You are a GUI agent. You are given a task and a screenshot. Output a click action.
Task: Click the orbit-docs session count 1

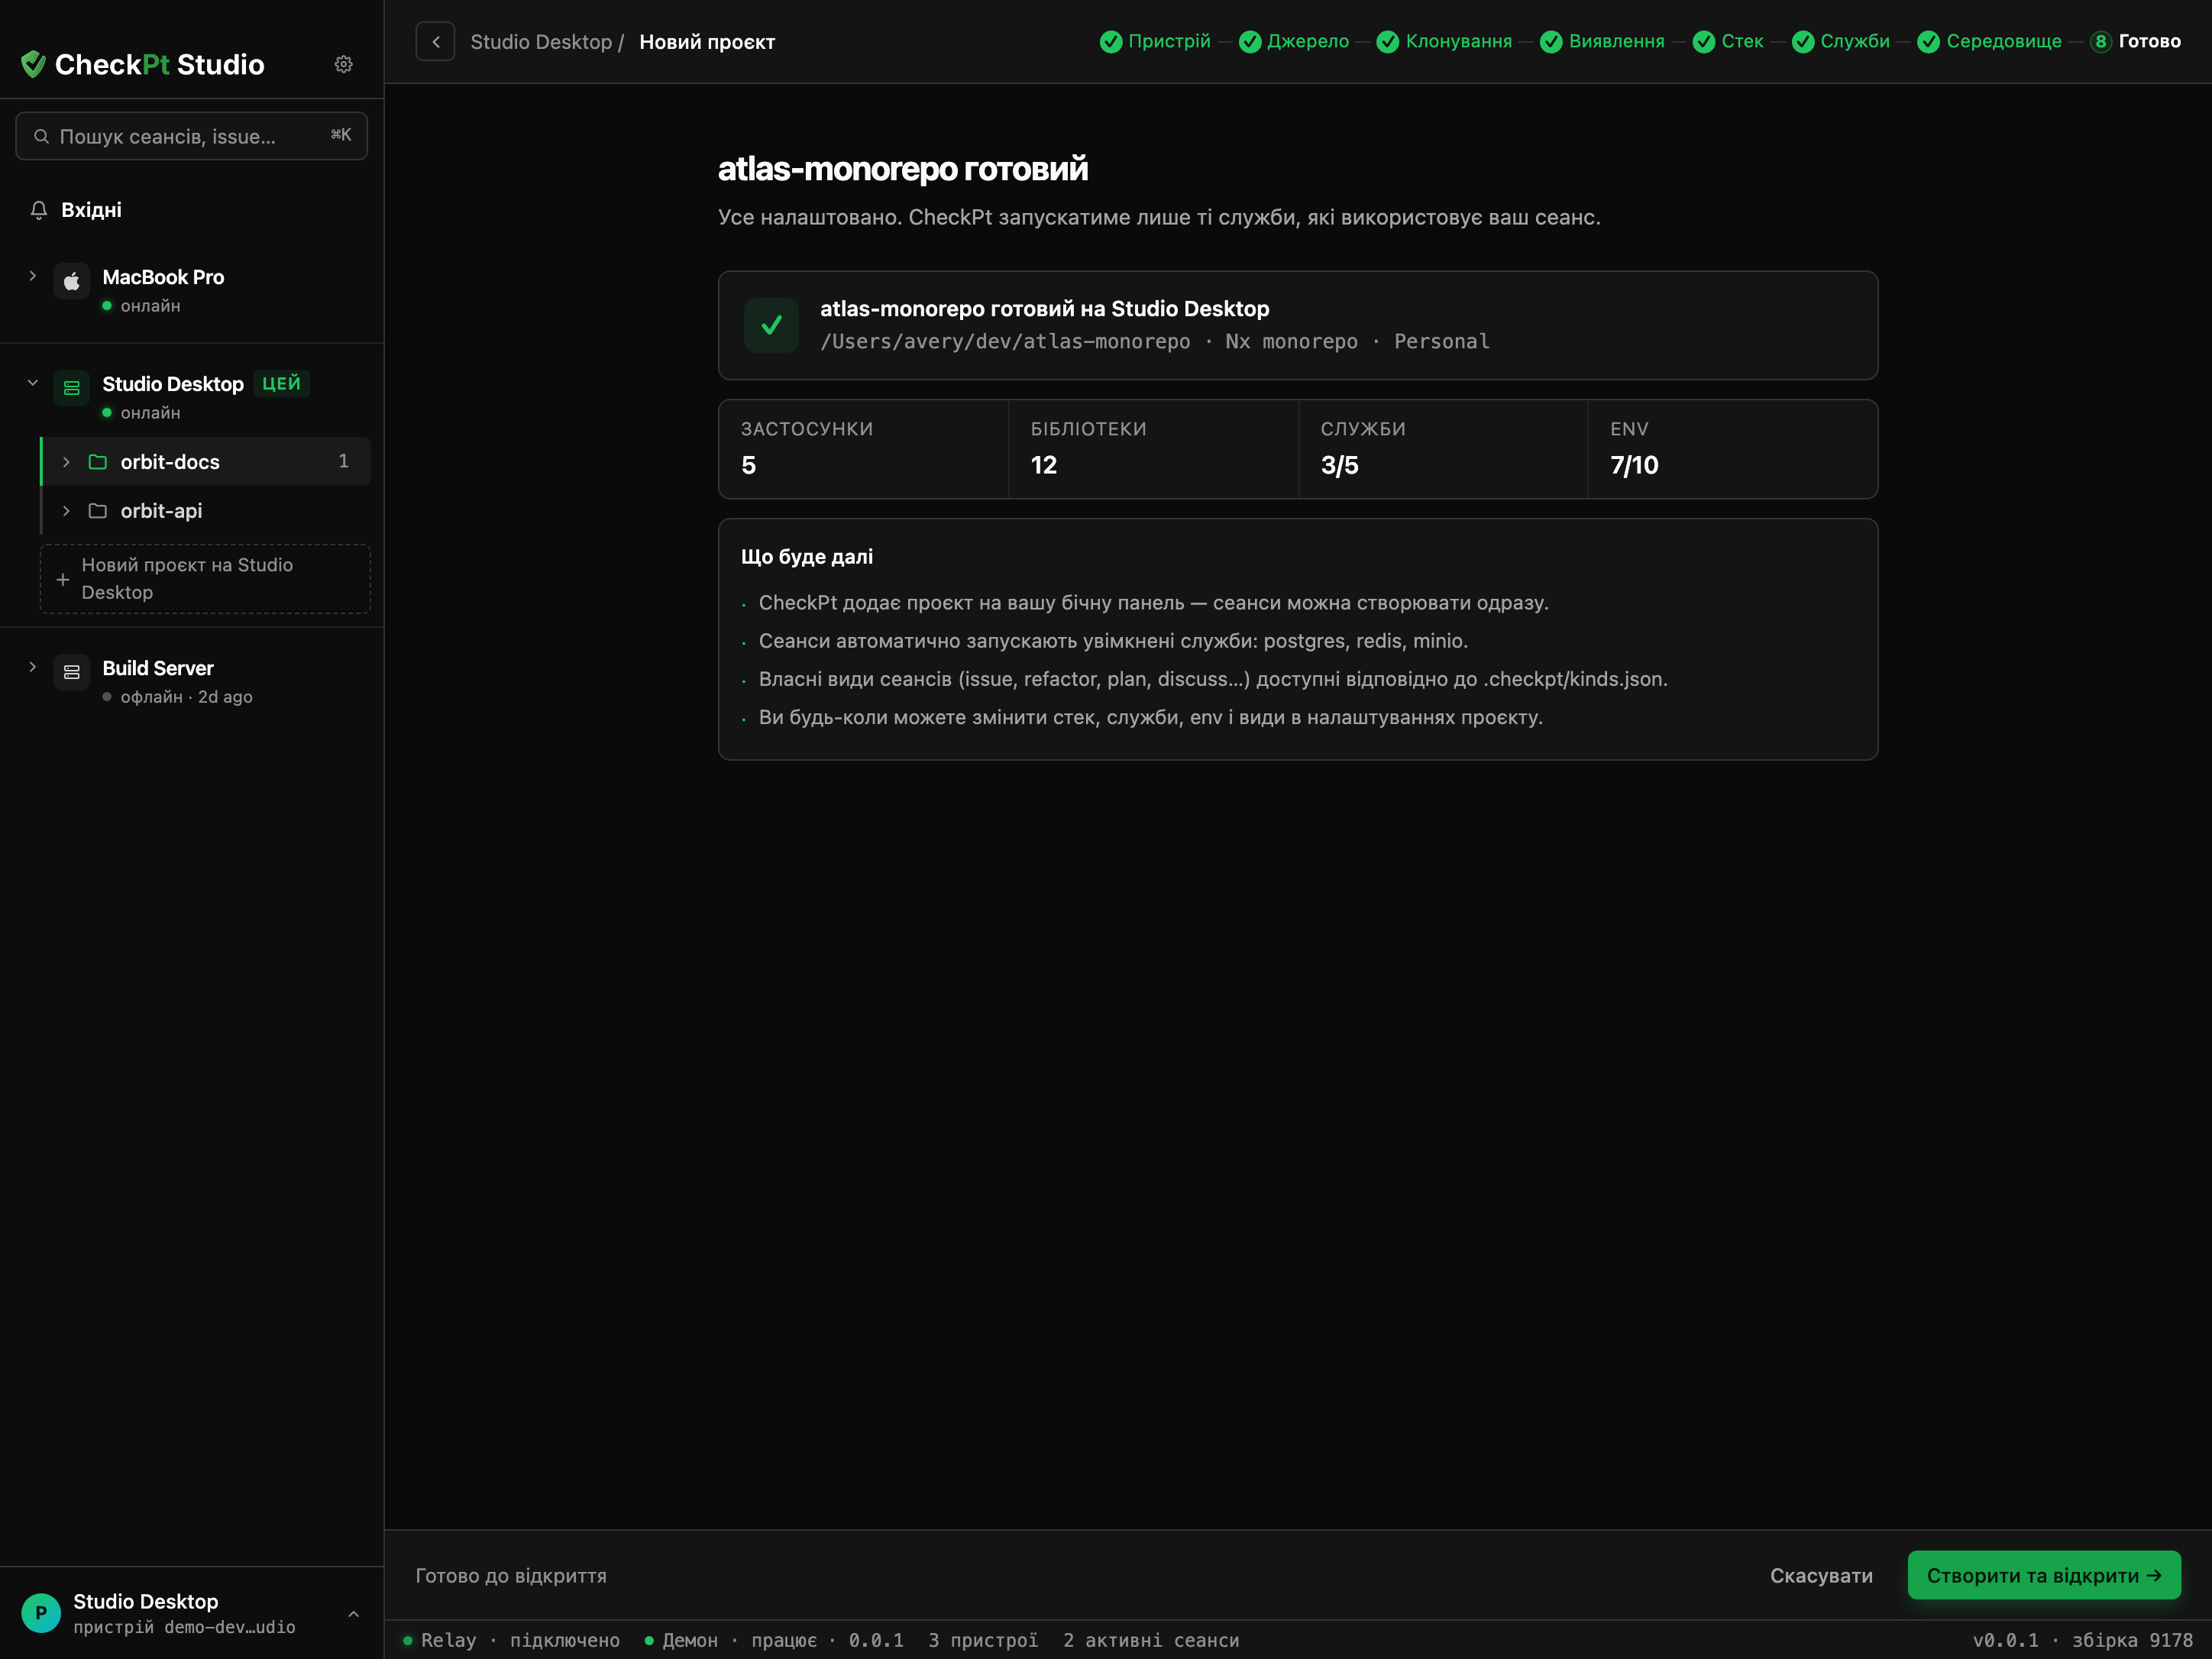pyautogui.click(x=343, y=461)
